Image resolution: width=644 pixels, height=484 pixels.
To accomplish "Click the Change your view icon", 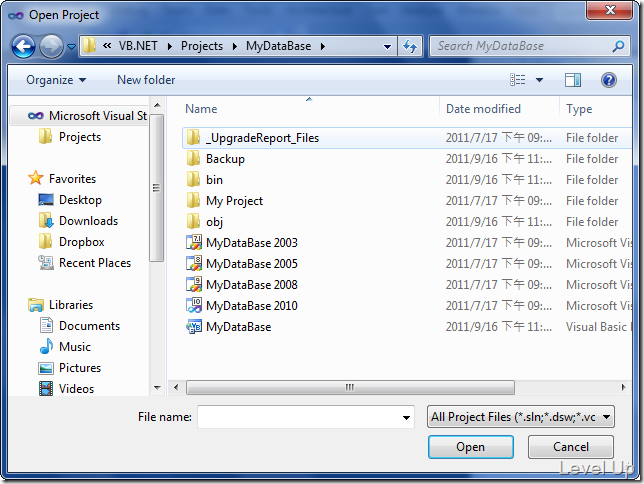I will [518, 79].
